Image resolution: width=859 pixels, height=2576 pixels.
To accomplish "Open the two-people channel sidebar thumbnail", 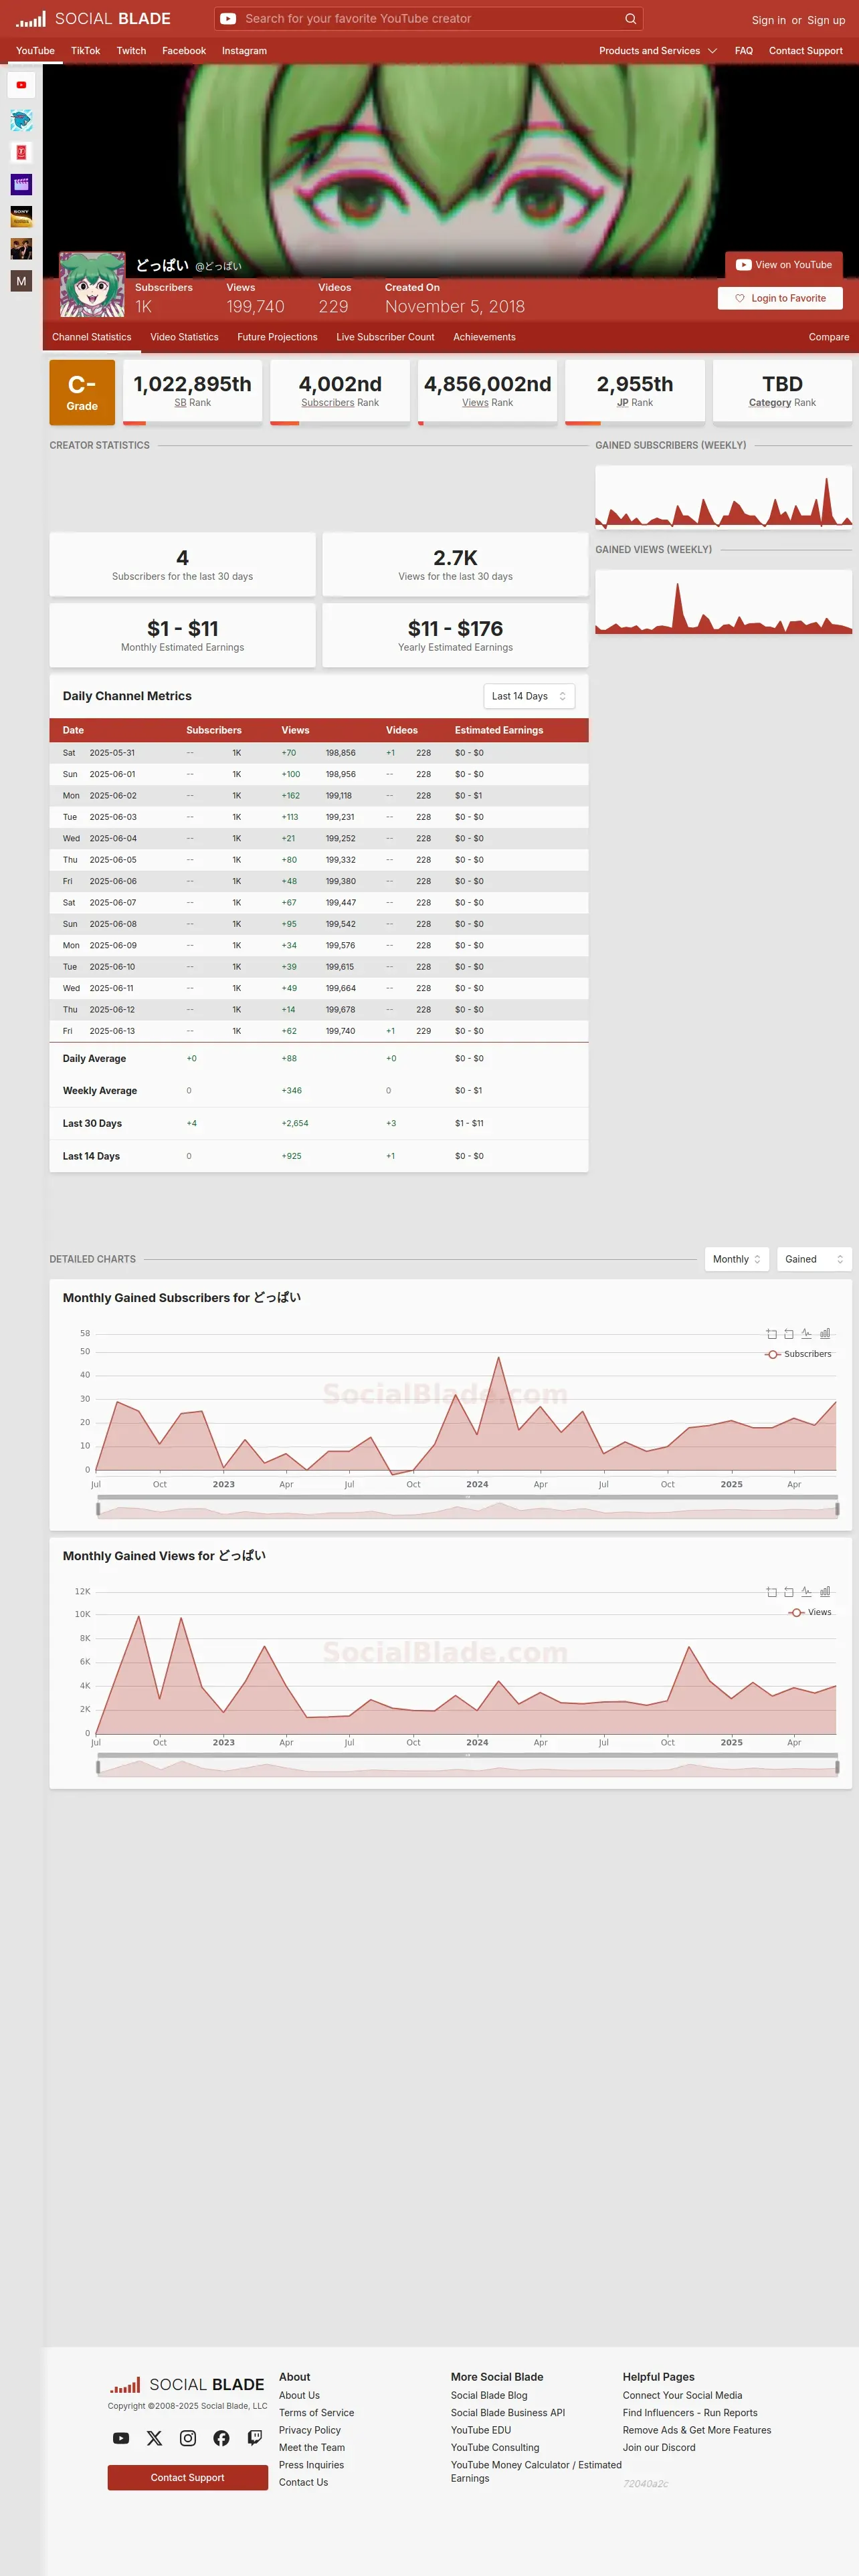I will click(x=21, y=248).
